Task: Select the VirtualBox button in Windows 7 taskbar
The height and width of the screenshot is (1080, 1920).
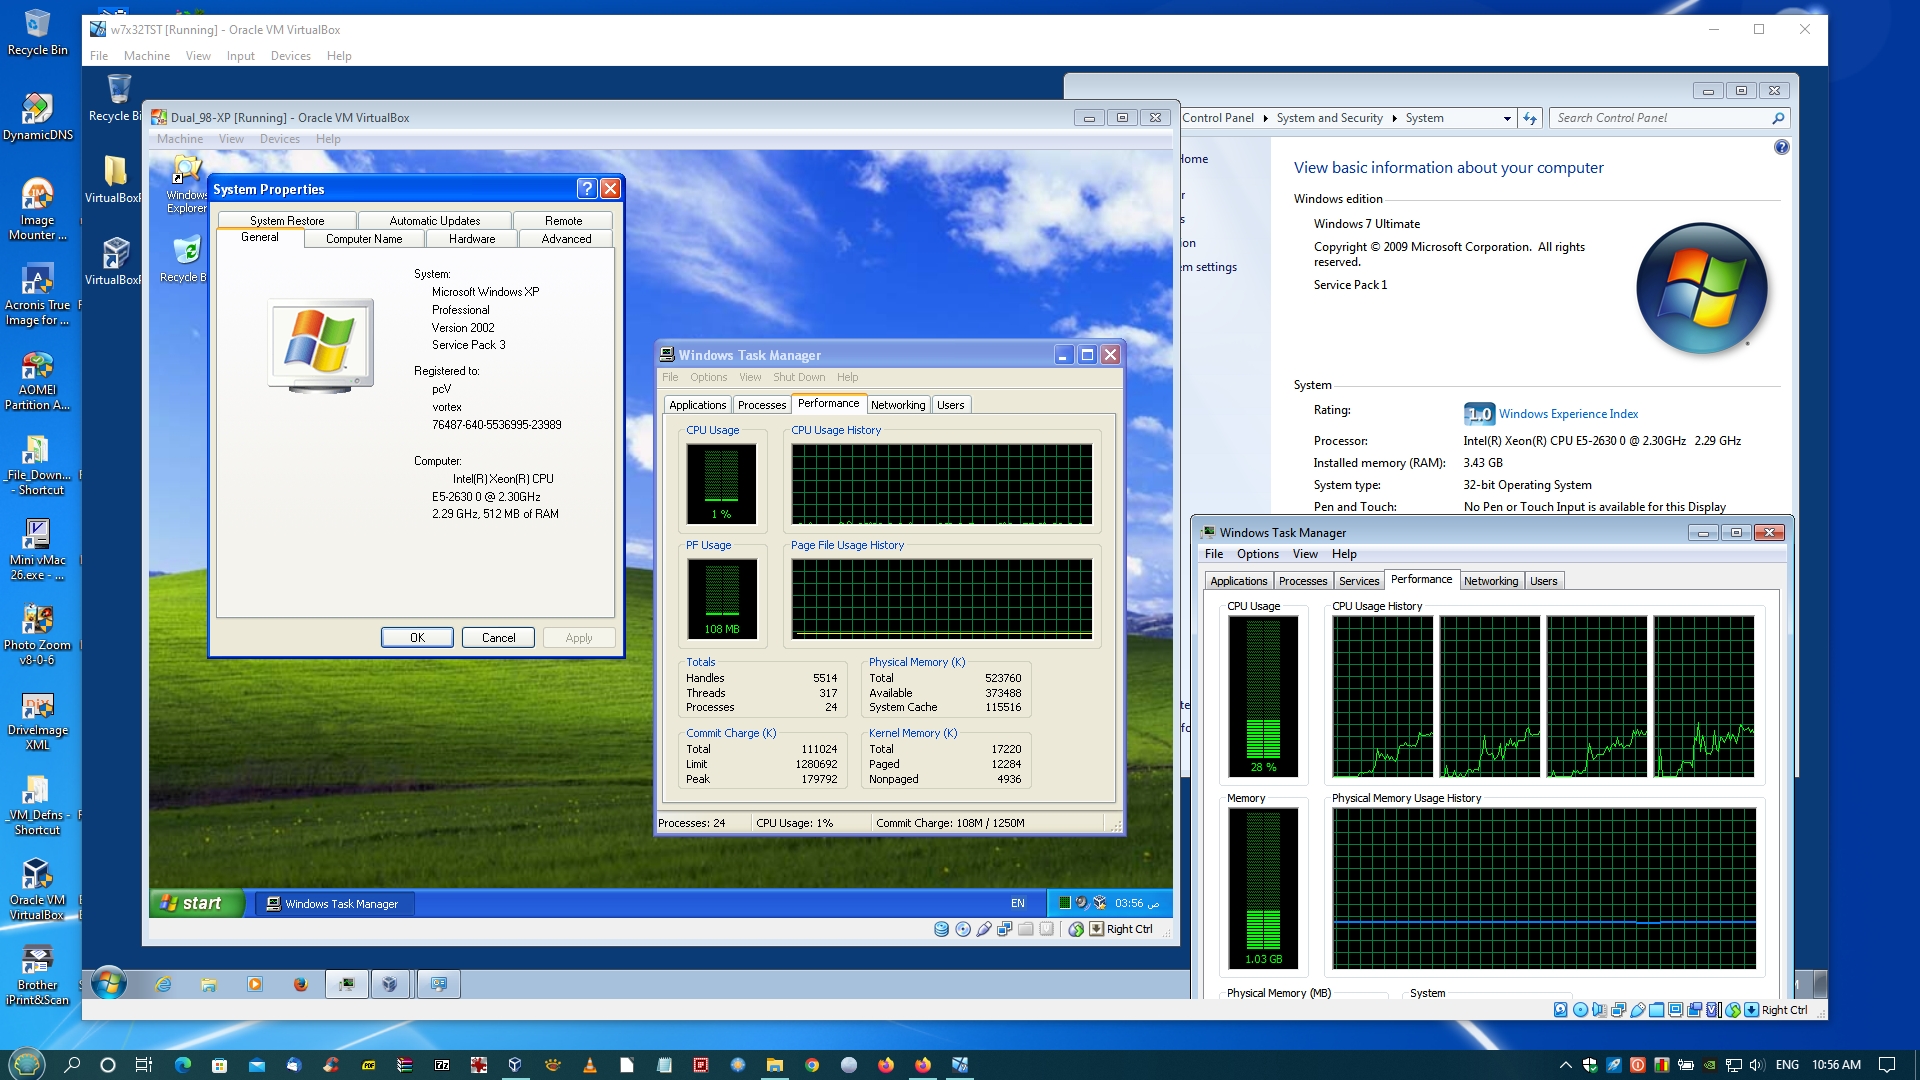Action: pyautogui.click(x=390, y=984)
